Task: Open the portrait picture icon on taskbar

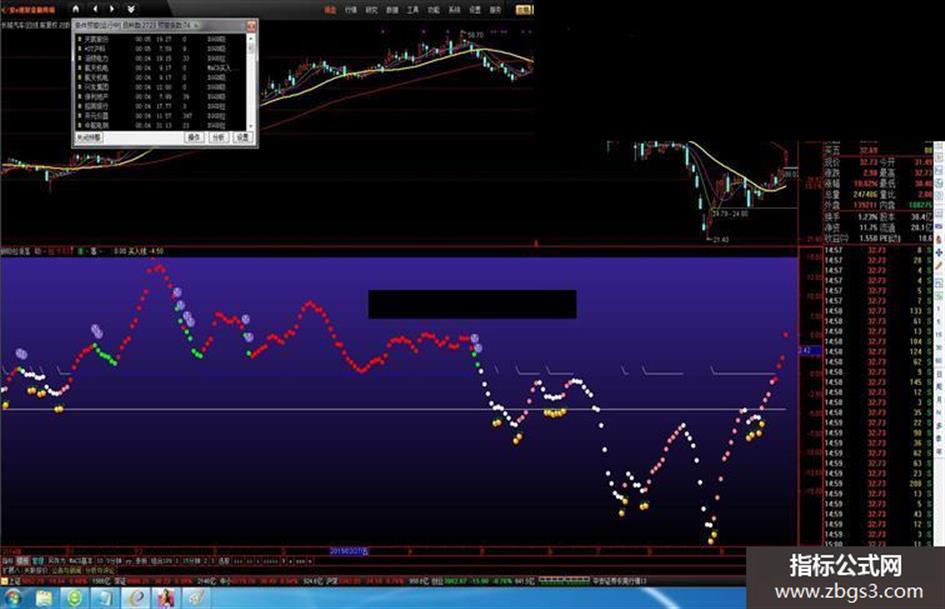Action: click(x=166, y=598)
